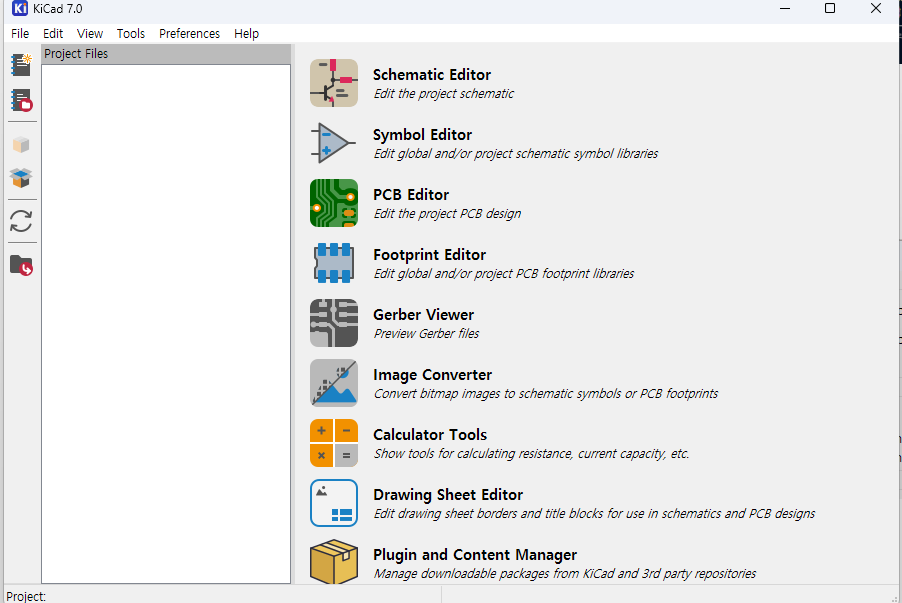Screen dimensions: 902x603
Task: Maximize the KiCad window
Action: tap(830, 9)
